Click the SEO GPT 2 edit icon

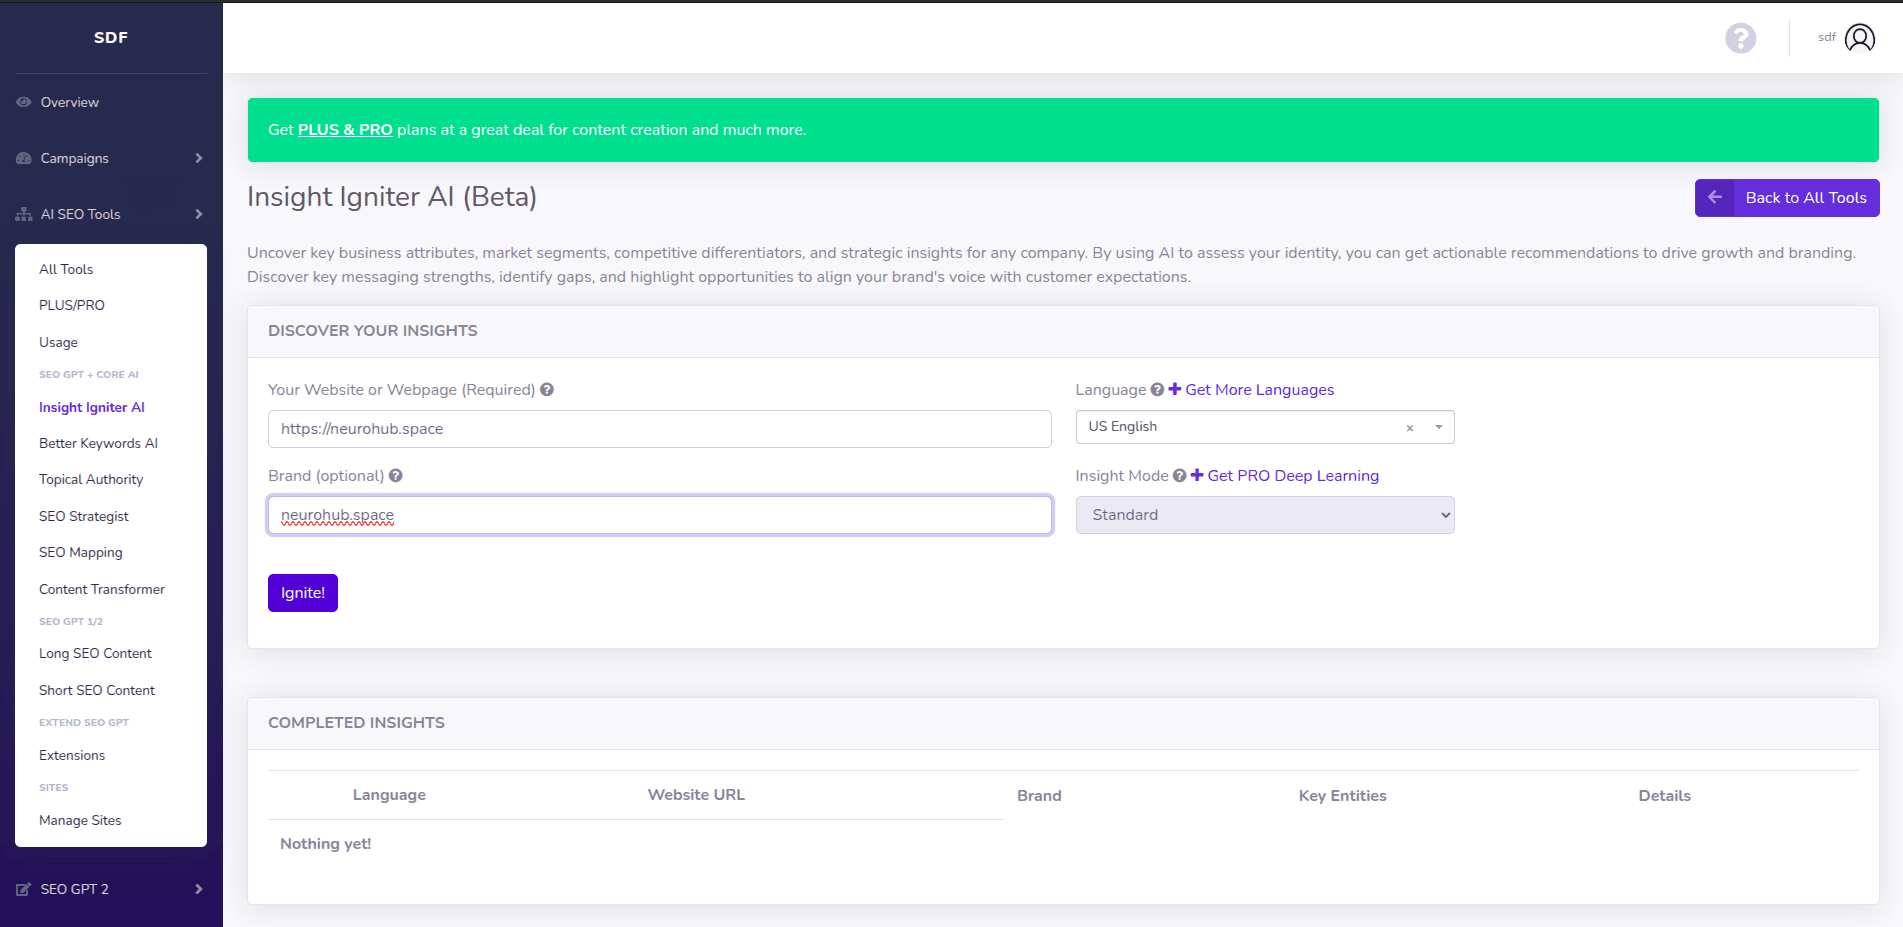coord(24,889)
